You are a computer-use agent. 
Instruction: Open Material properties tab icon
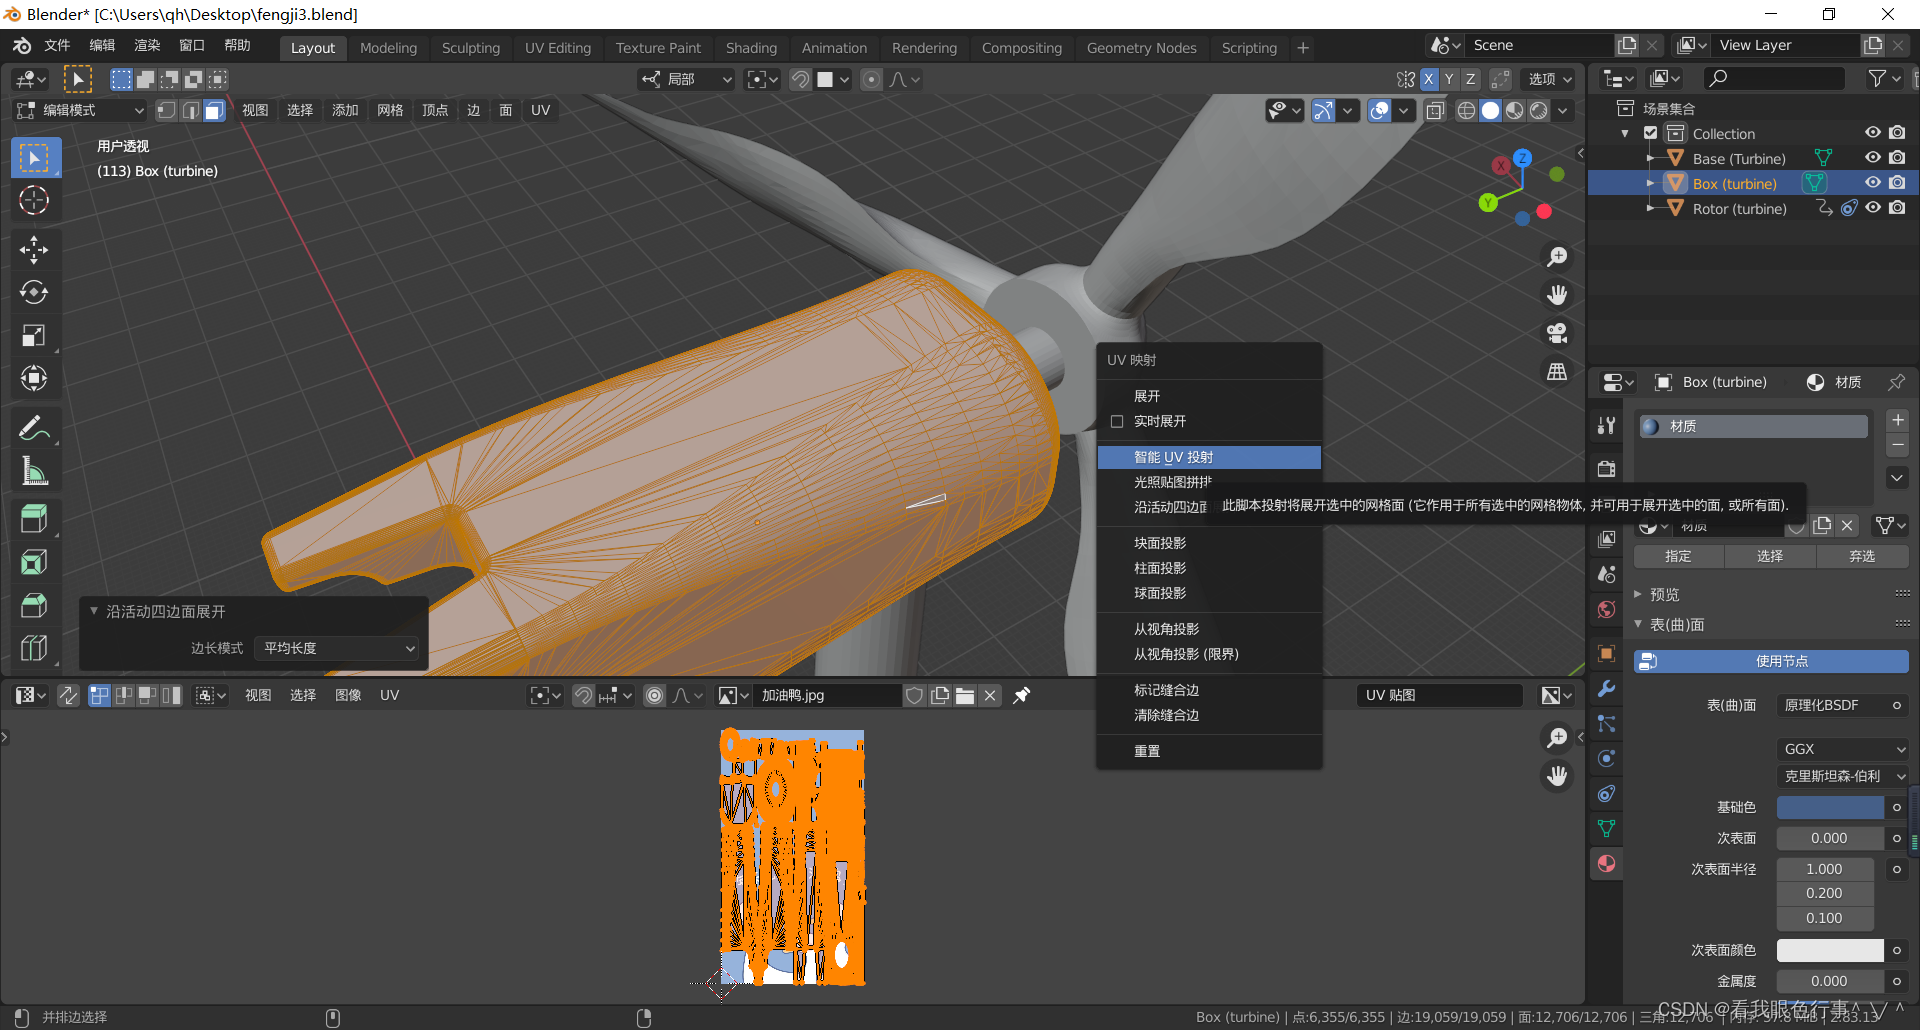pyautogui.click(x=1606, y=864)
